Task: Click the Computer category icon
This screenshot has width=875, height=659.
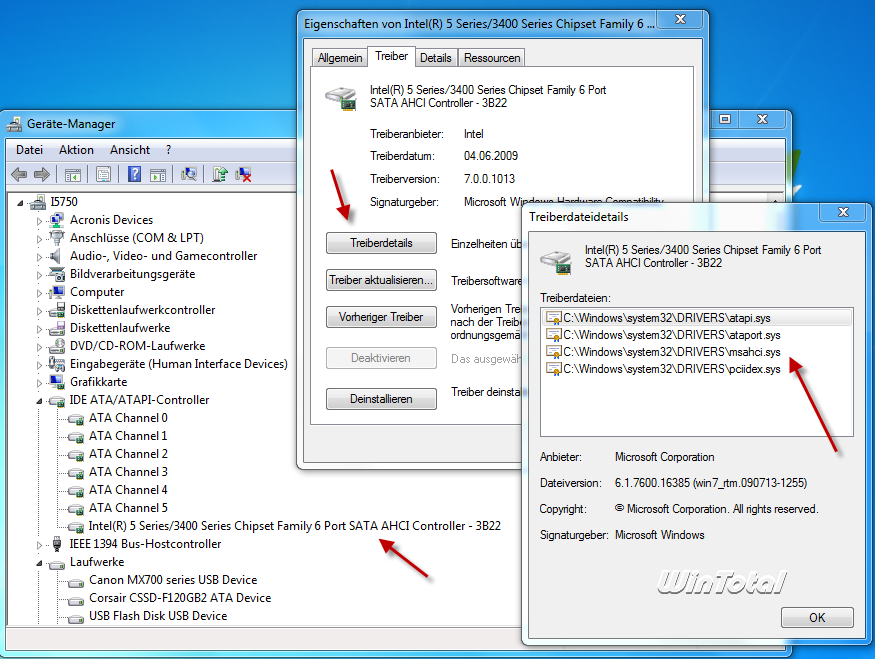Action: pyautogui.click(x=56, y=292)
